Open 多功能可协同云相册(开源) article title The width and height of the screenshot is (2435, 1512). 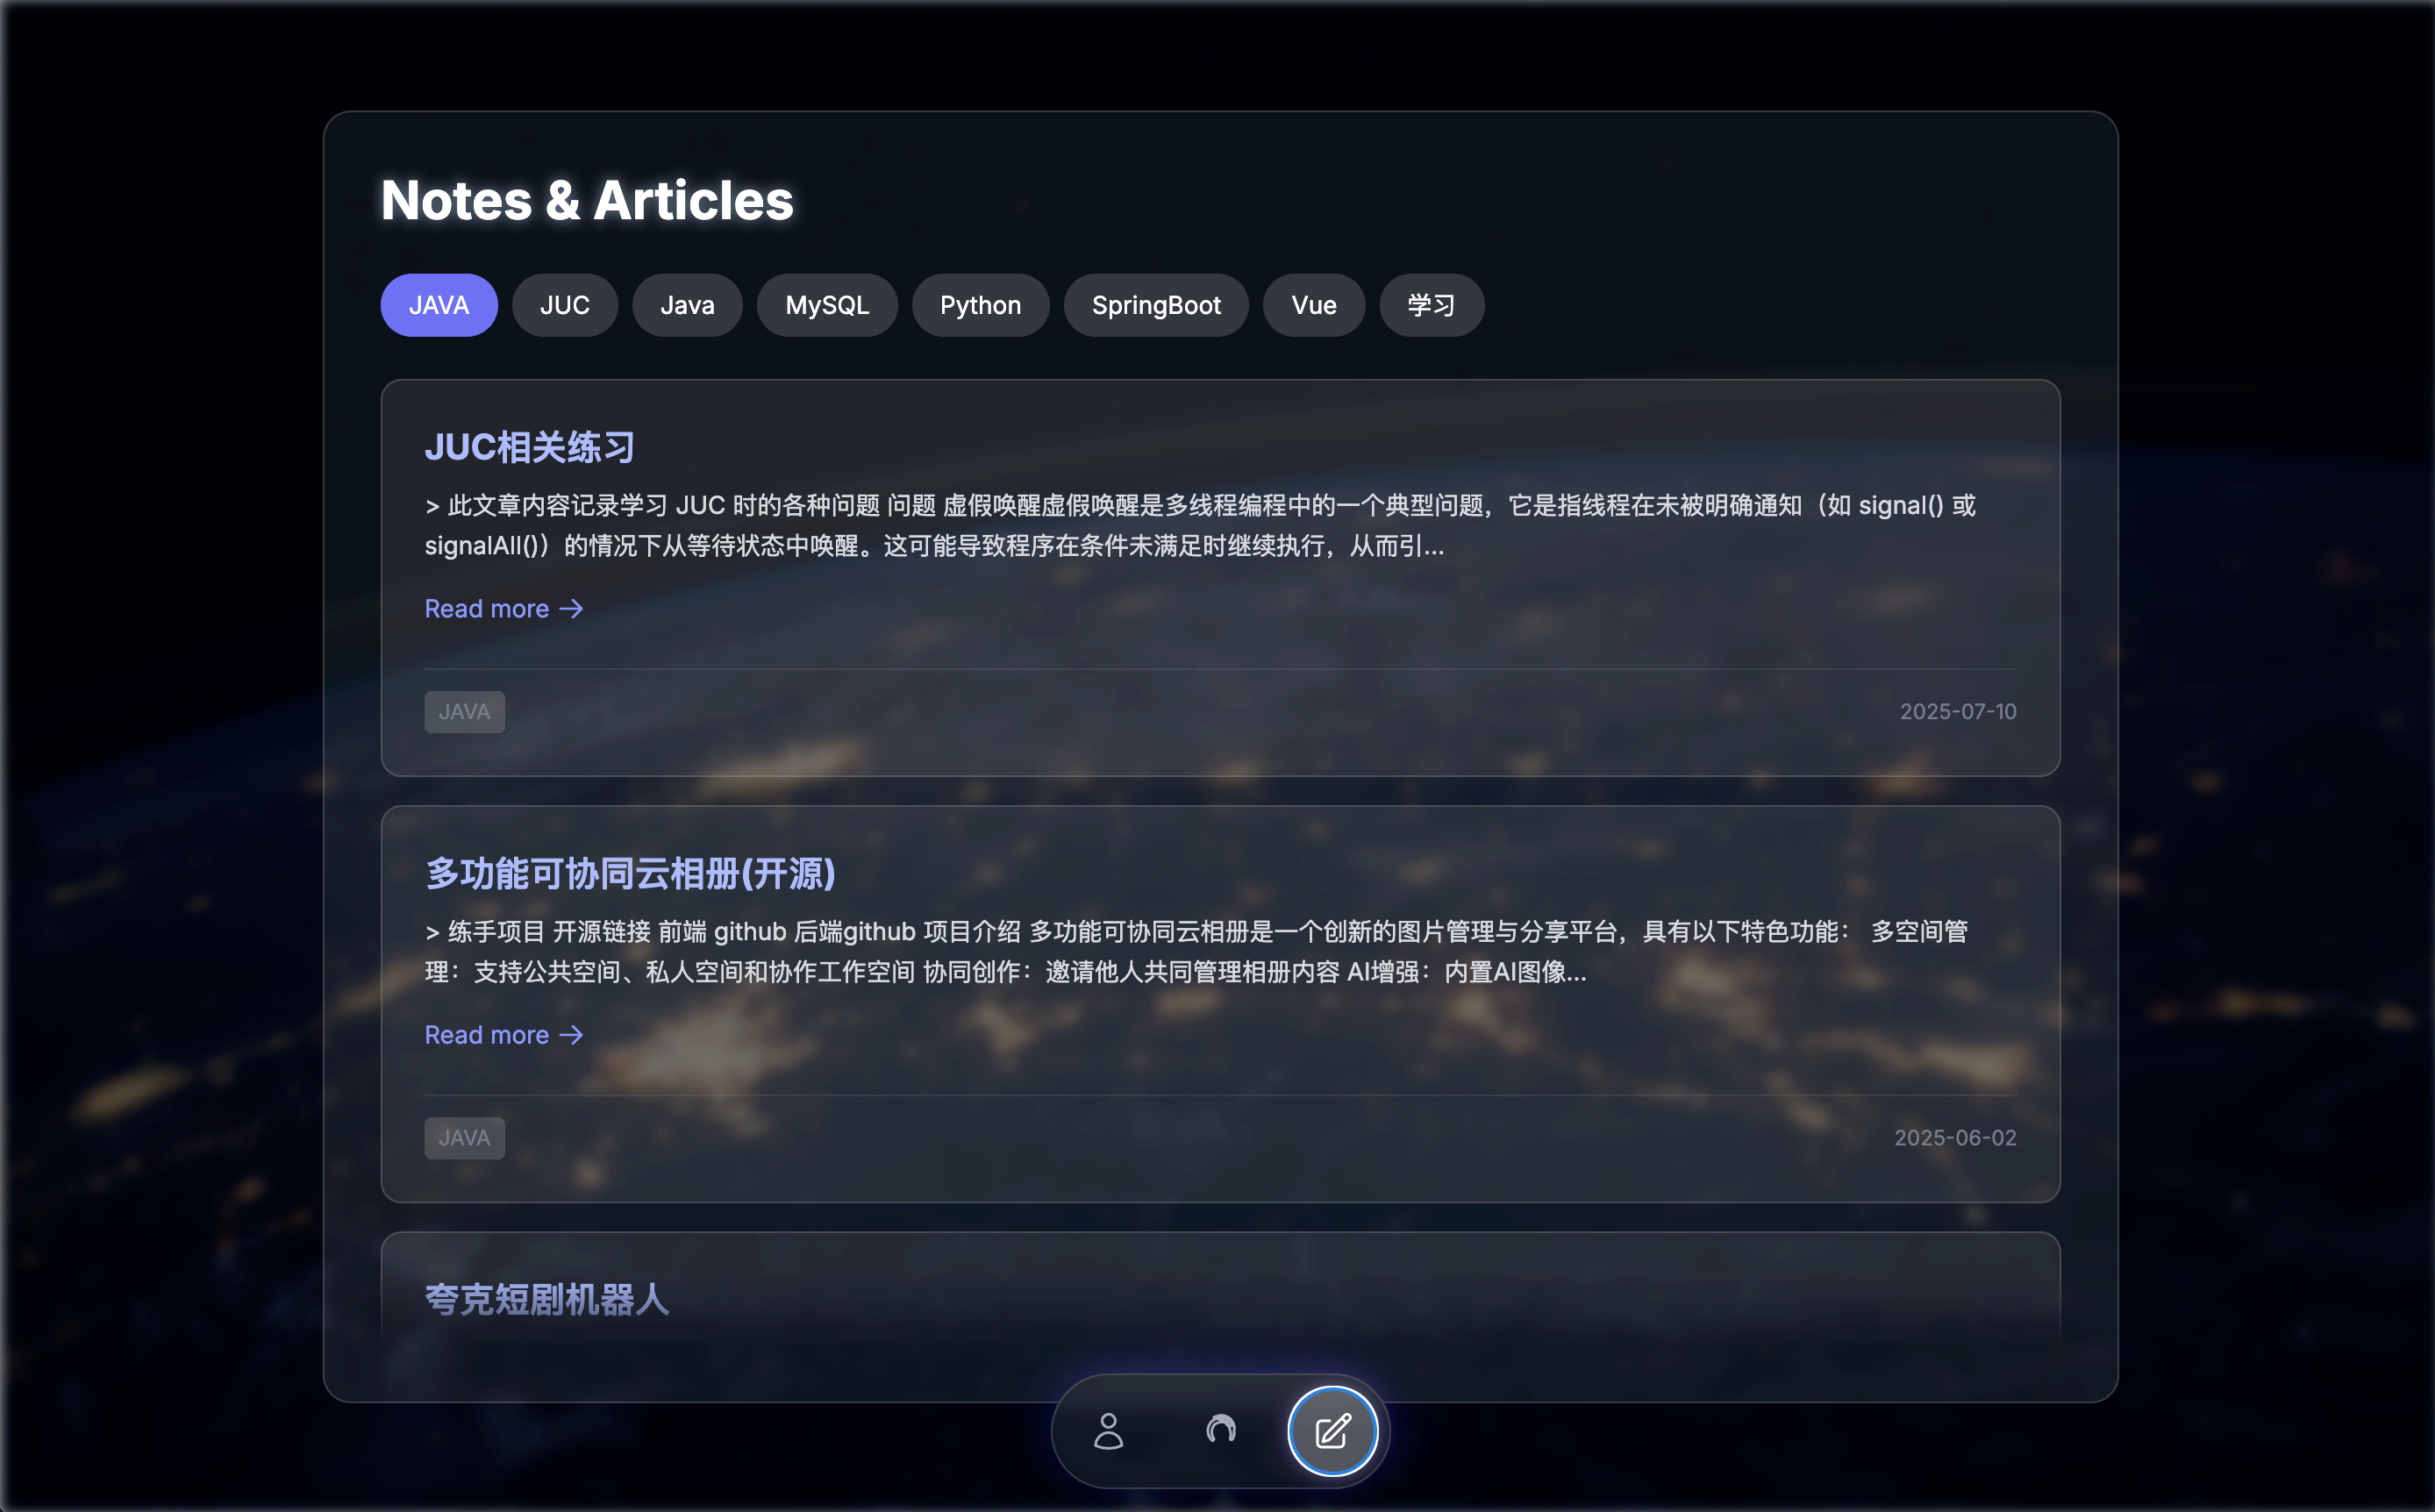pos(630,873)
